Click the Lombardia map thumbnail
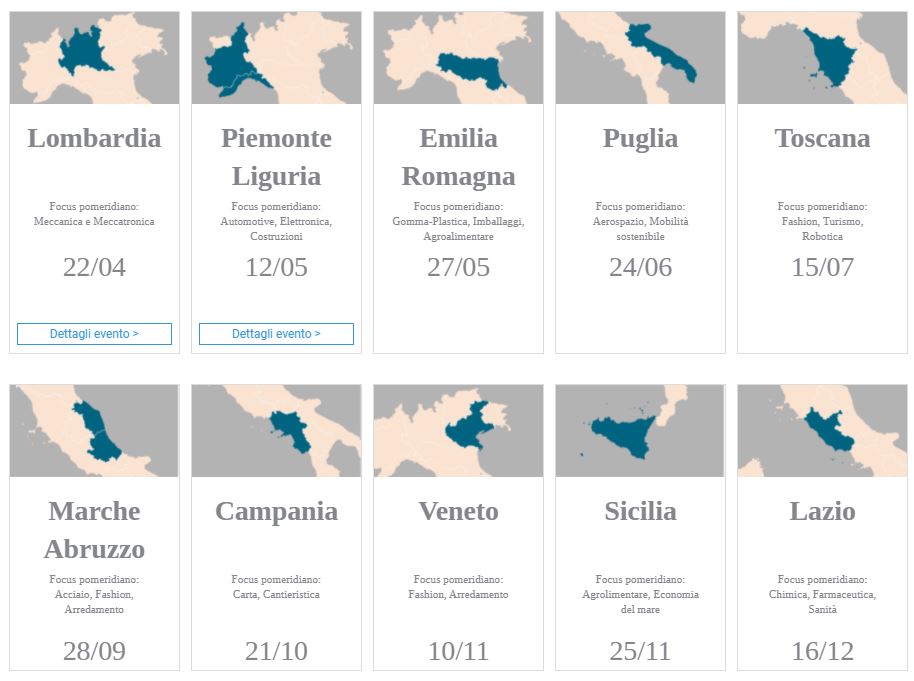This screenshot has width=914, height=681. click(x=94, y=58)
